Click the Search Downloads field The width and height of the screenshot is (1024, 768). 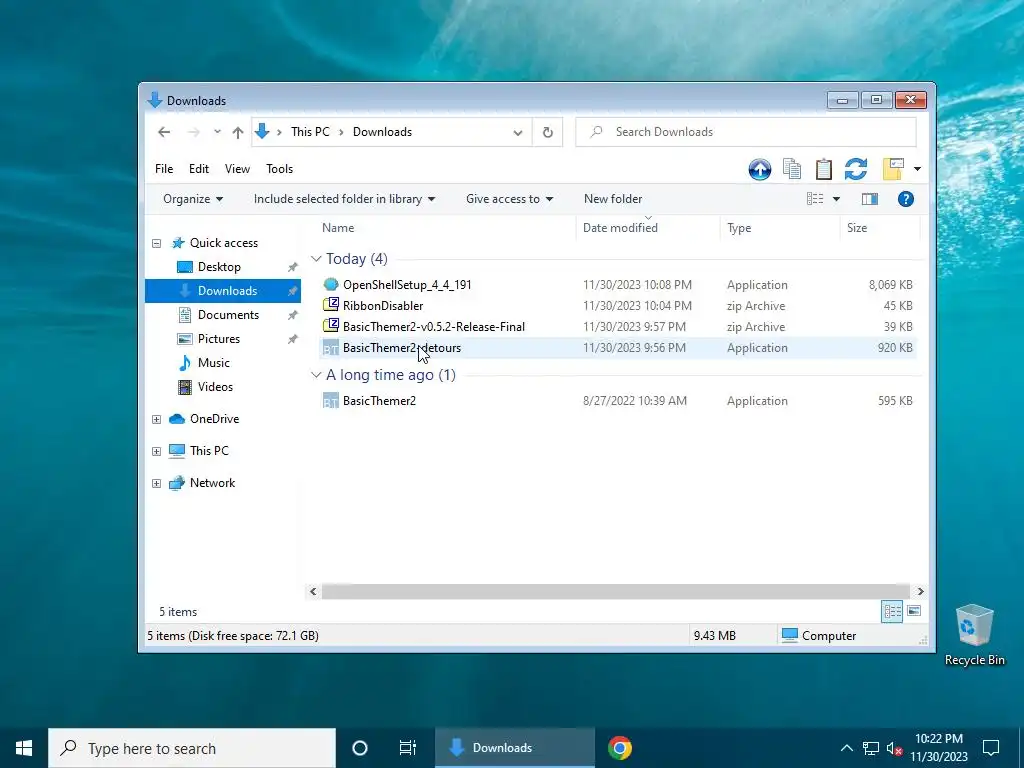pos(746,132)
